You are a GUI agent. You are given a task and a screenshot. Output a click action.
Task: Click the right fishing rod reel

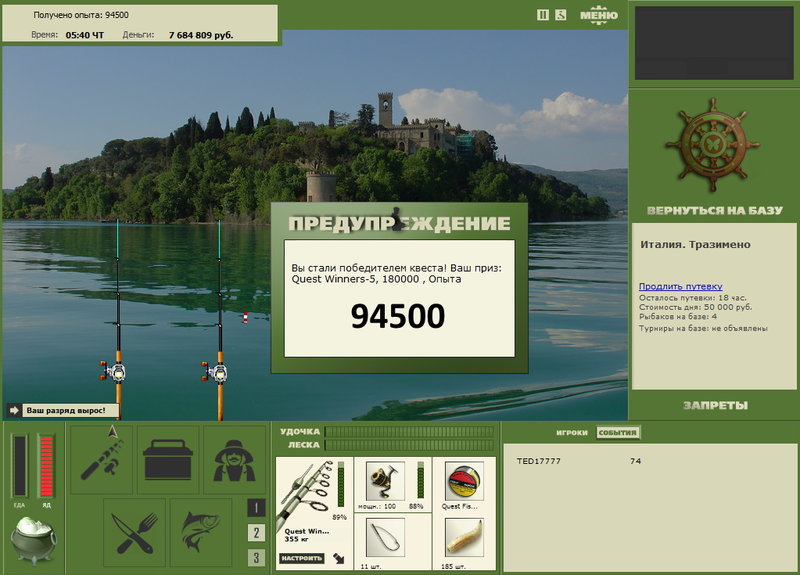(x=215, y=371)
